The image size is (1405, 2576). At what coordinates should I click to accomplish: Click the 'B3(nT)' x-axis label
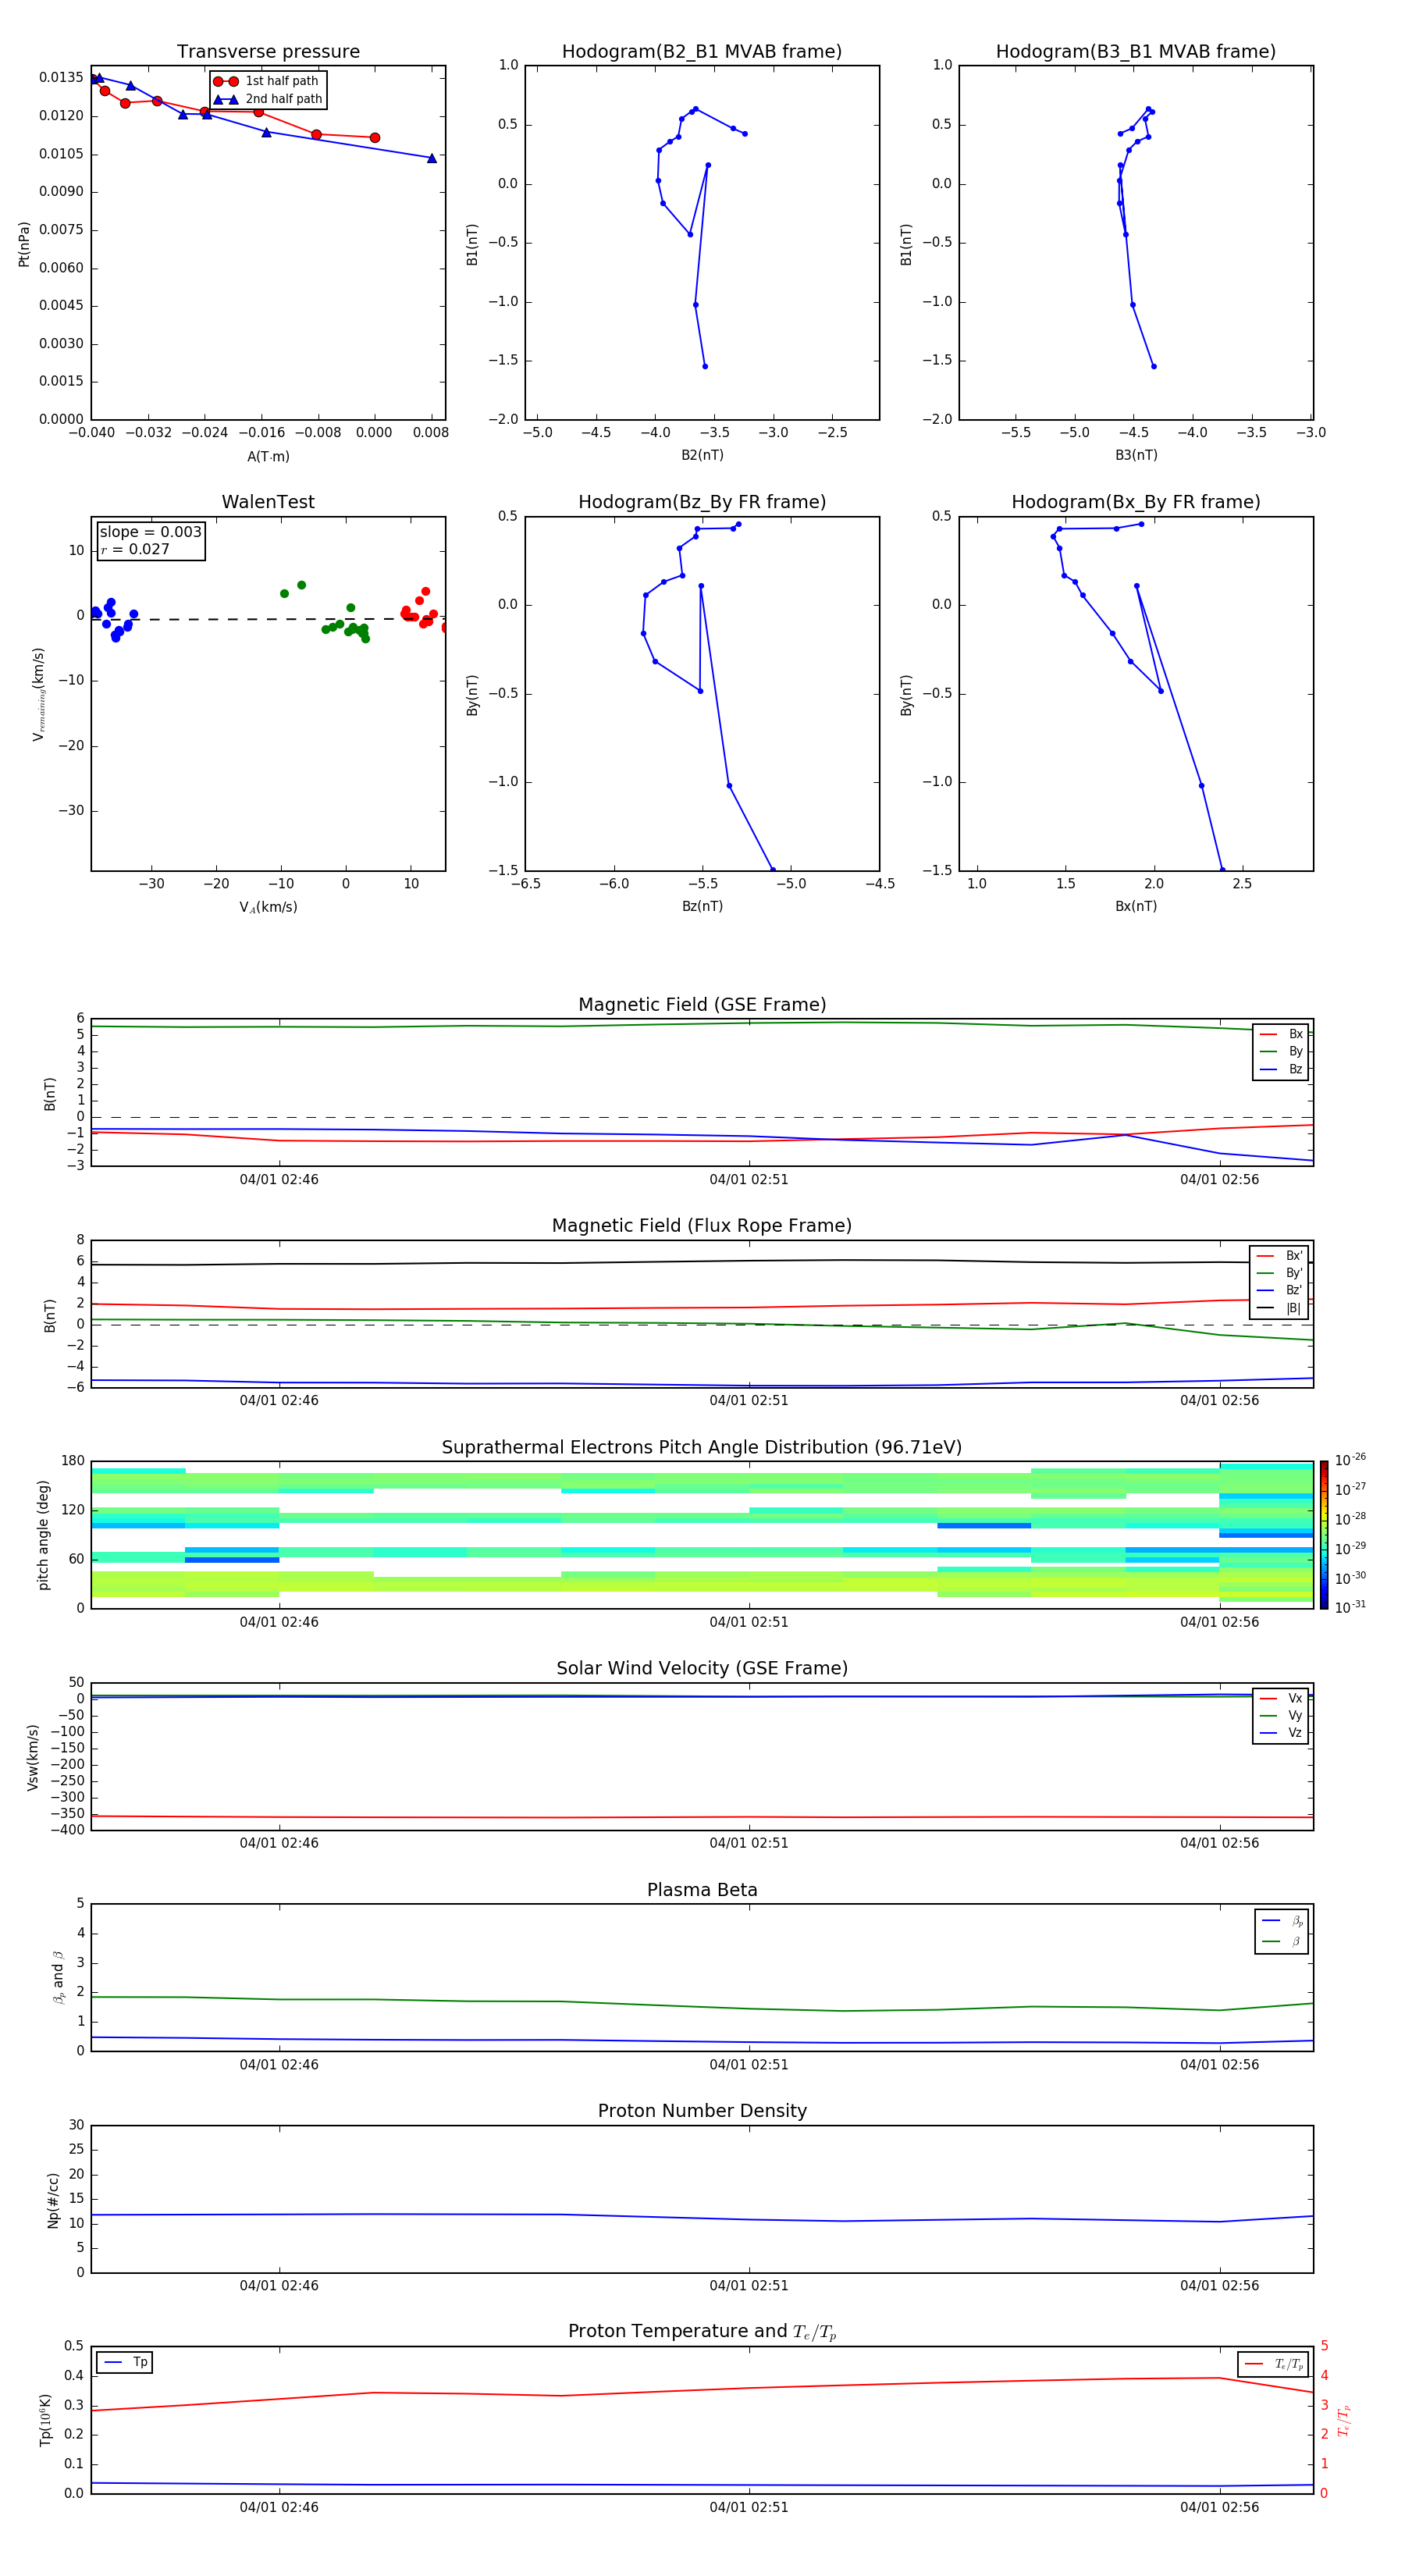point(1136,455)
